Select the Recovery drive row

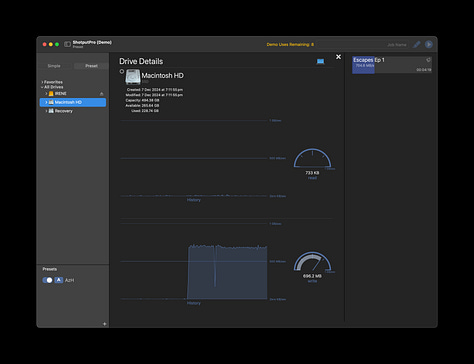[x=73, y=111]
